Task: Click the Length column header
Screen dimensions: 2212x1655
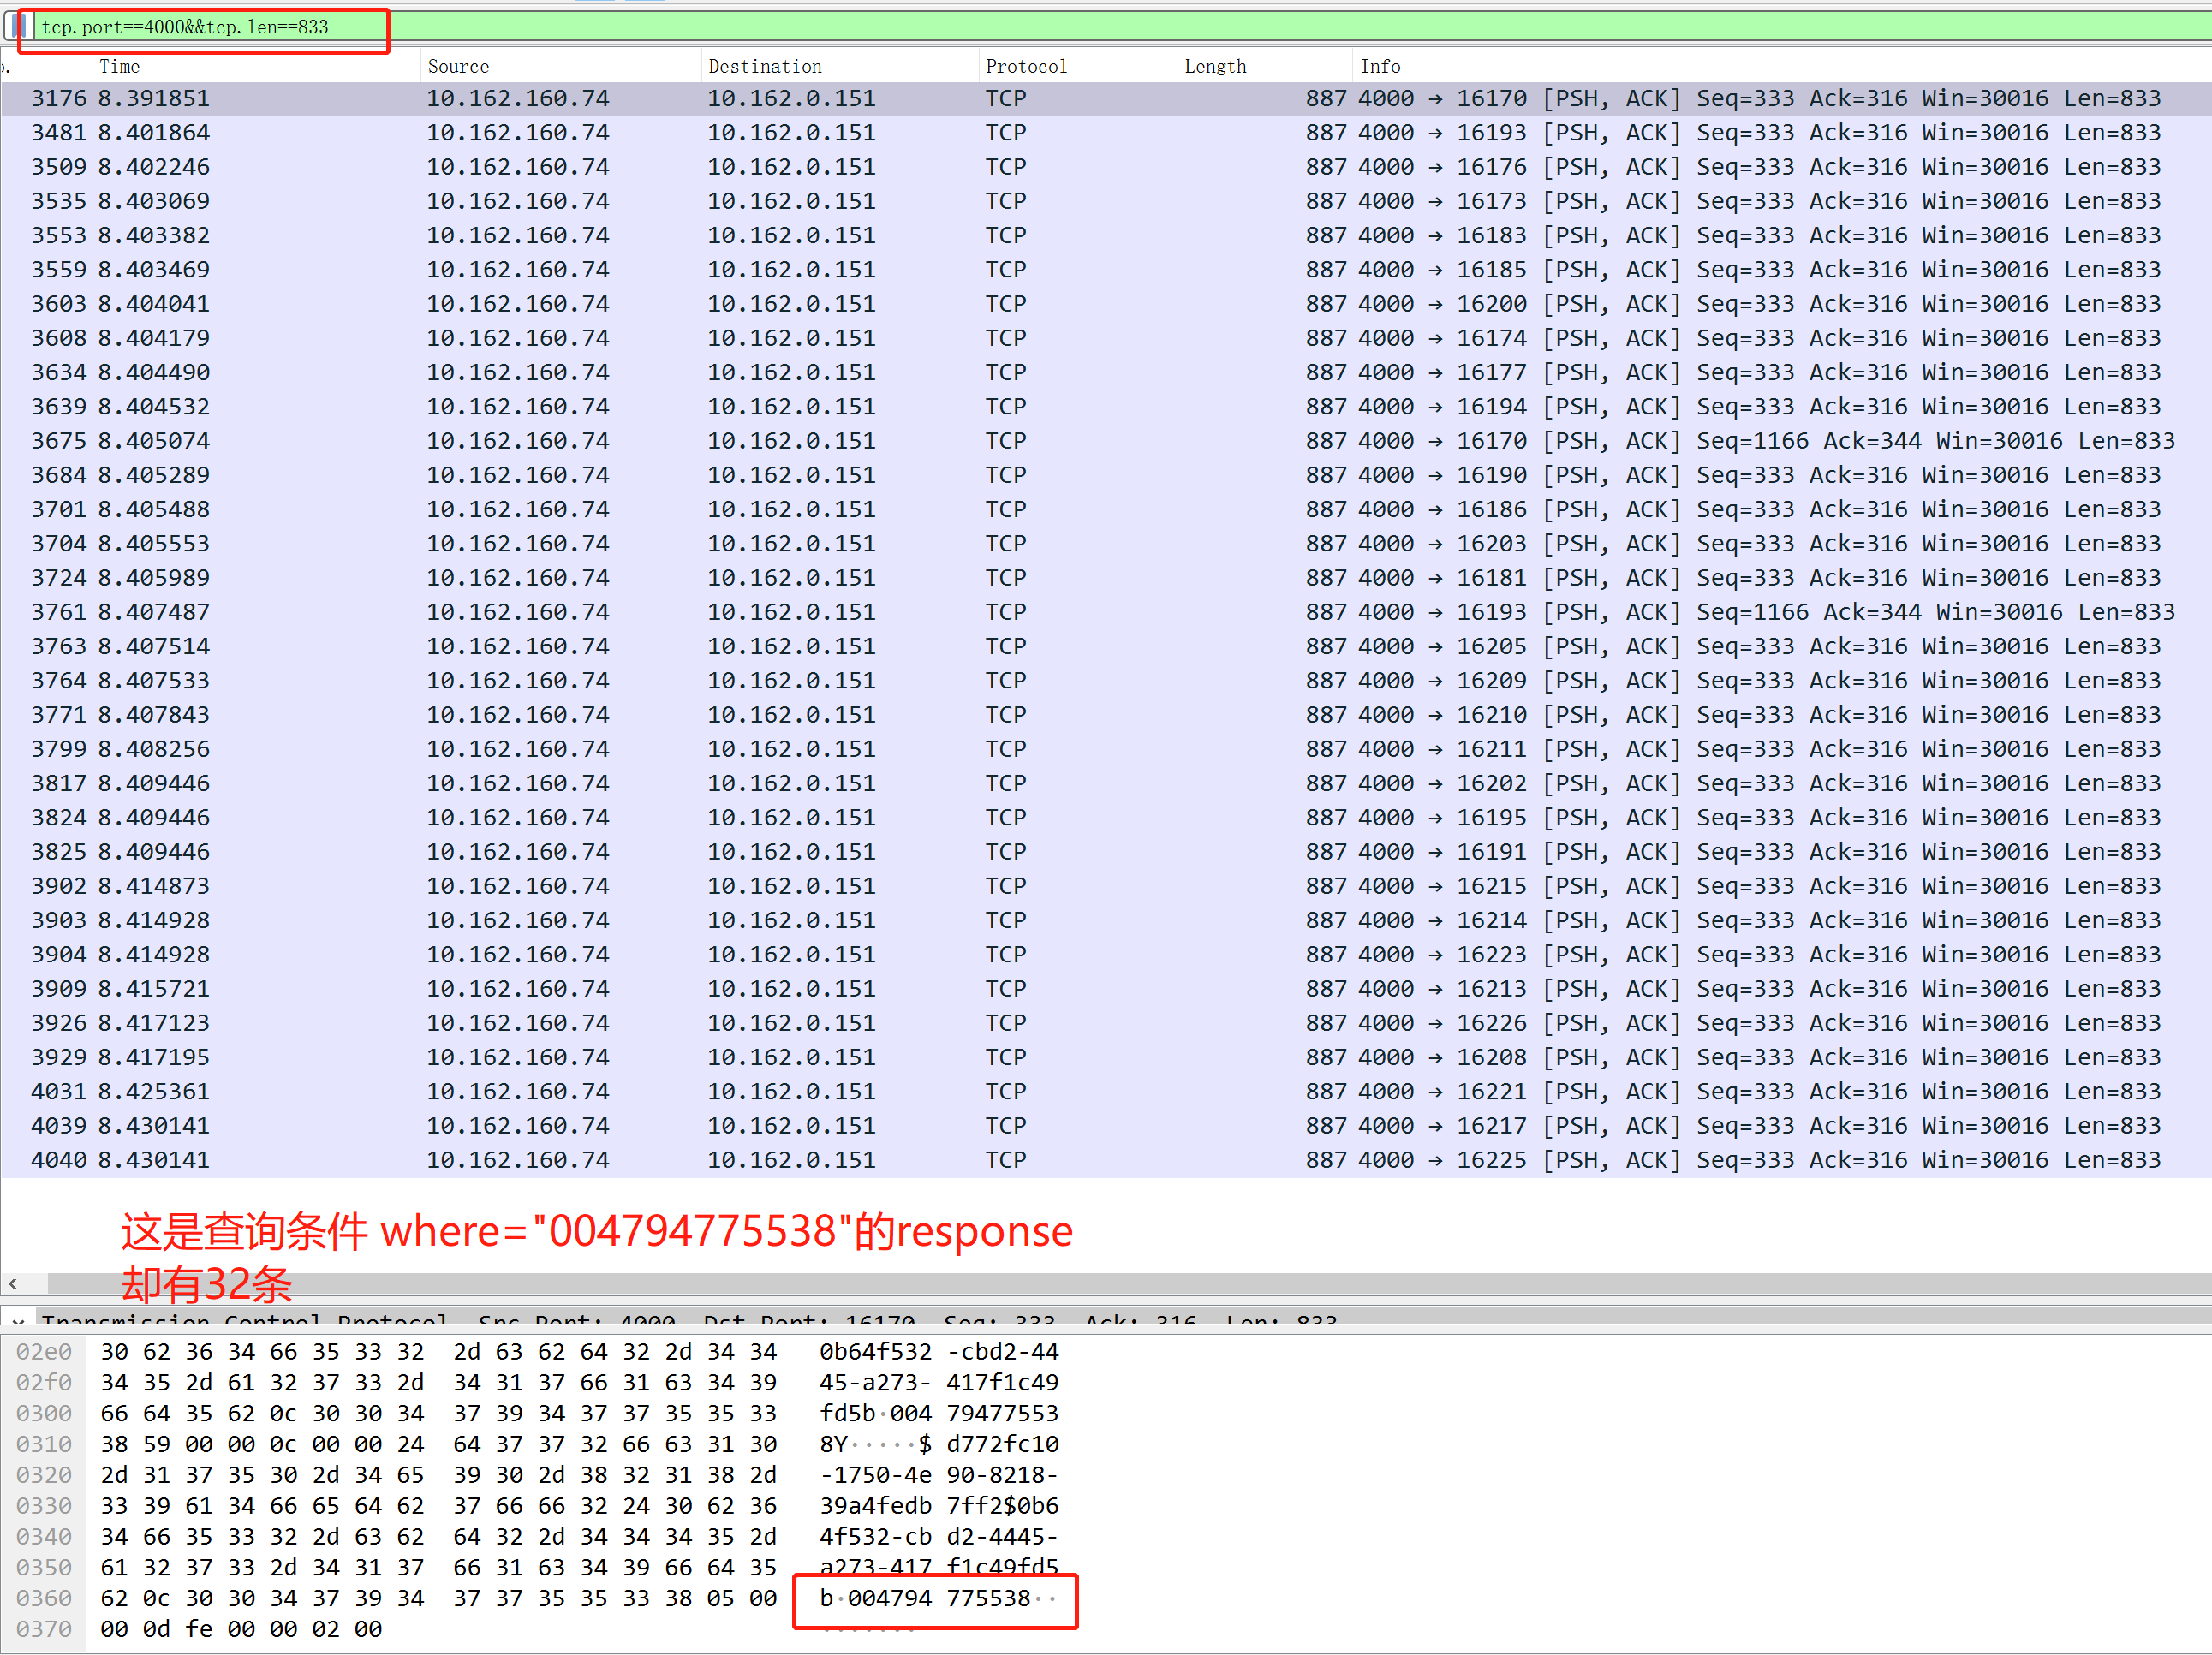Action: [x=1215, y=66]
